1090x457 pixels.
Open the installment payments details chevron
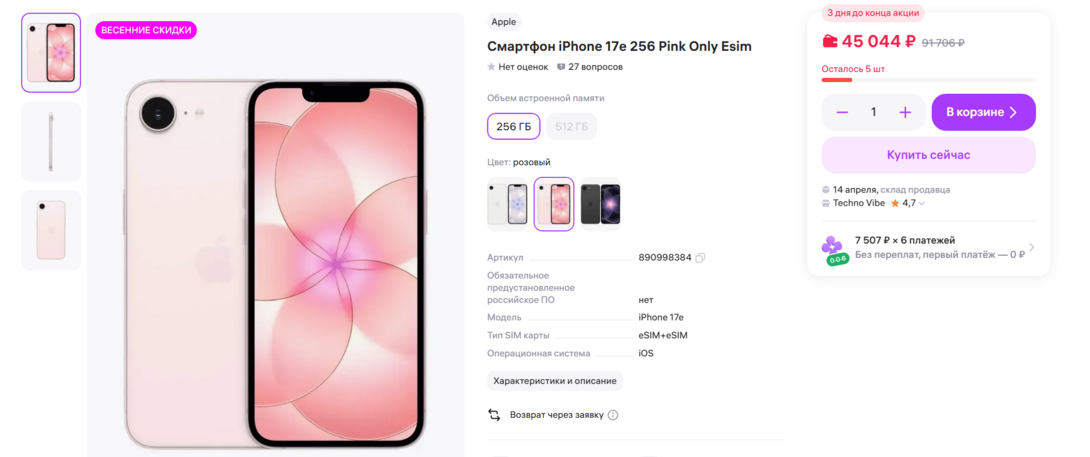pyautogui.click(x=1031, y=247)
